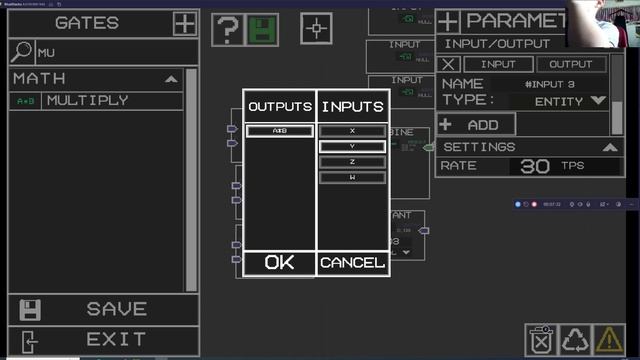Click the trash delete icon
This screenshot has width=640, height=360.
[541, 340]
